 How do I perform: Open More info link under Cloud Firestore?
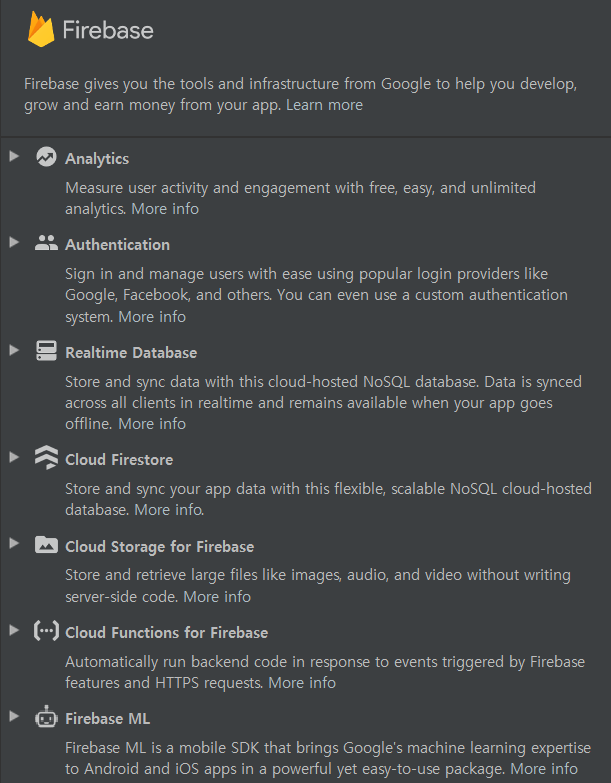[x=169, y=510]
